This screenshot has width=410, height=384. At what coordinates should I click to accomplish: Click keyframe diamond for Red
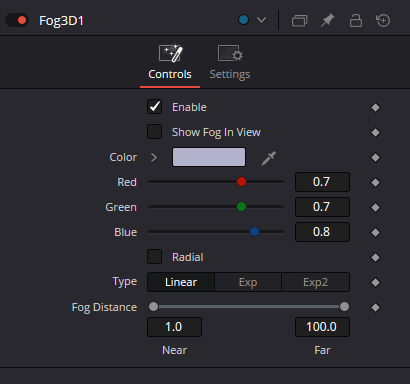(x=375, y=182)
